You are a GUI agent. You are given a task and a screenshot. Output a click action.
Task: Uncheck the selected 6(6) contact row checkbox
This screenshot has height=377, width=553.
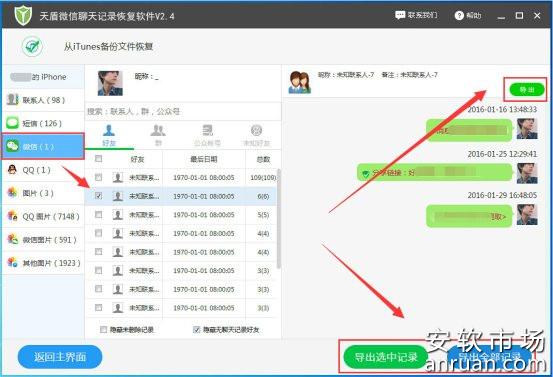[99, 196]
